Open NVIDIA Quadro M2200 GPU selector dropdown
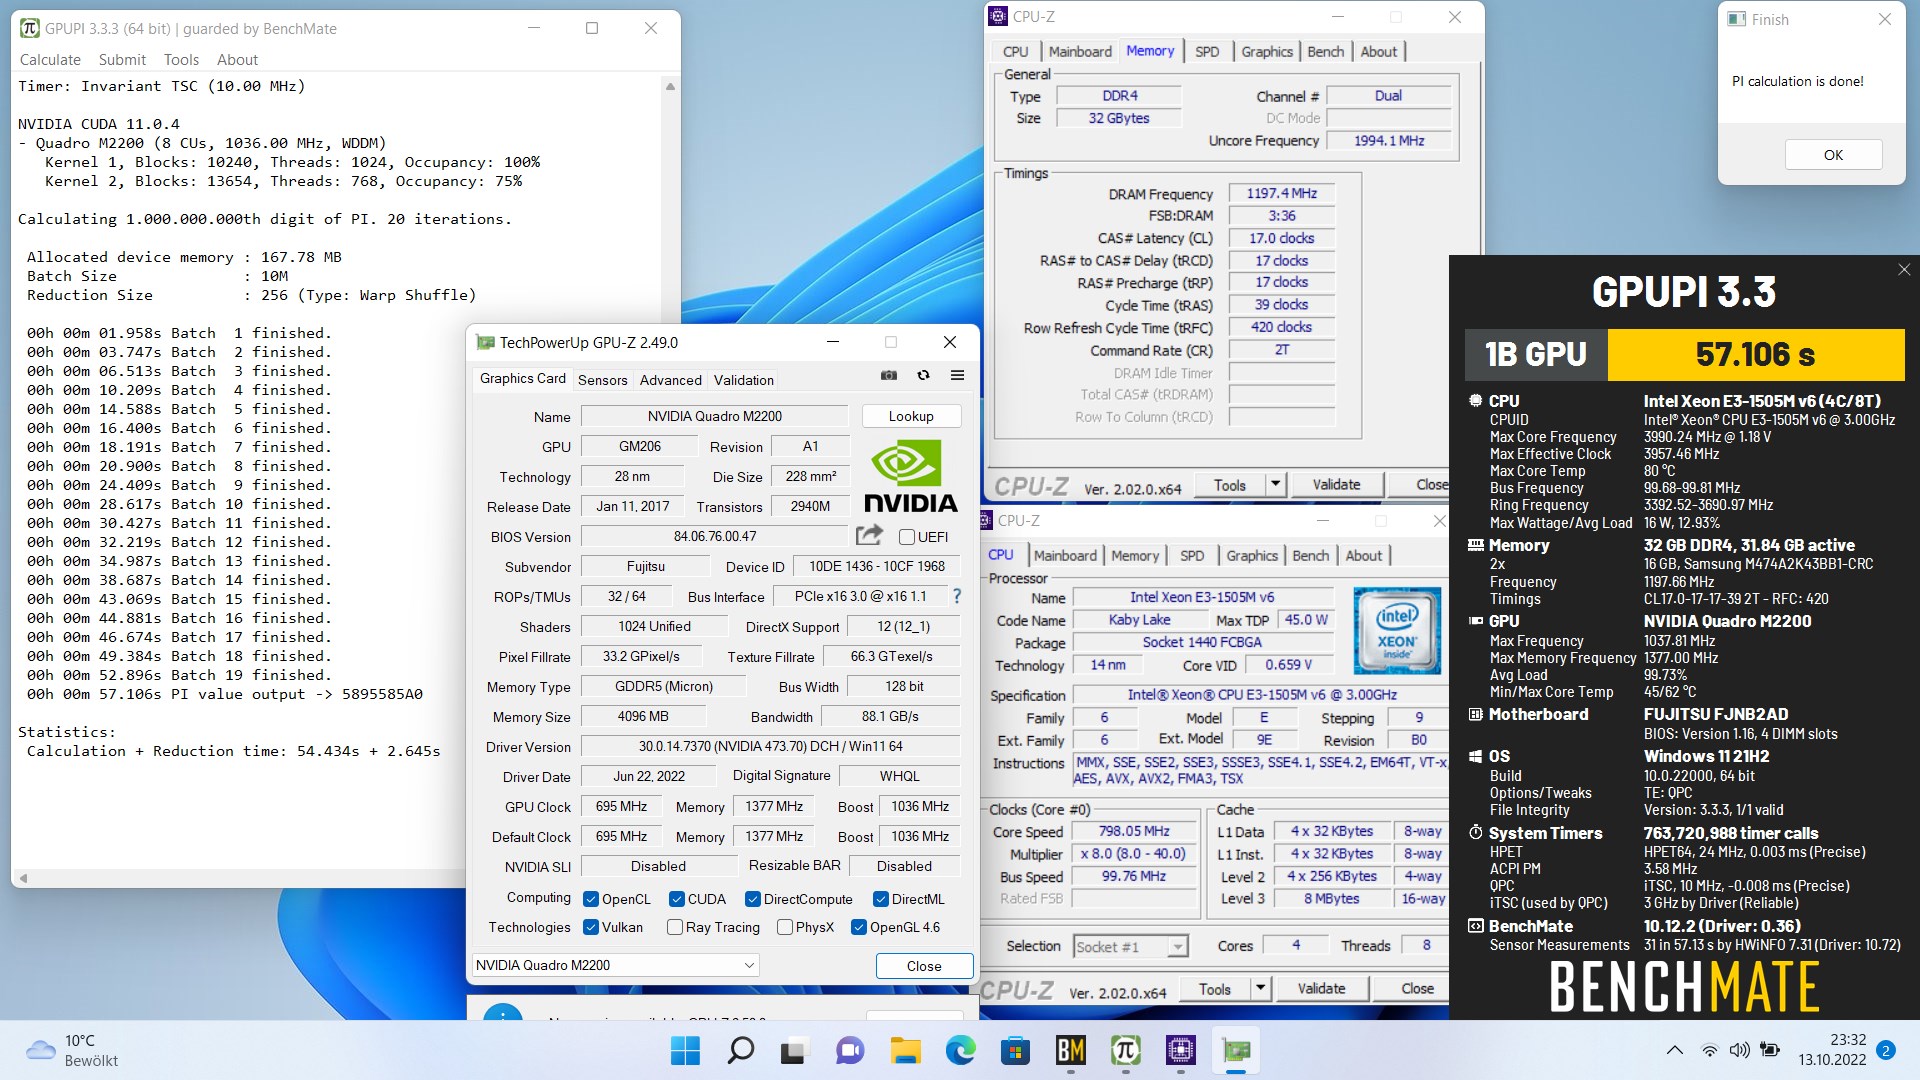Screen dimensions: 1920x1080 (x=615, y=965)
